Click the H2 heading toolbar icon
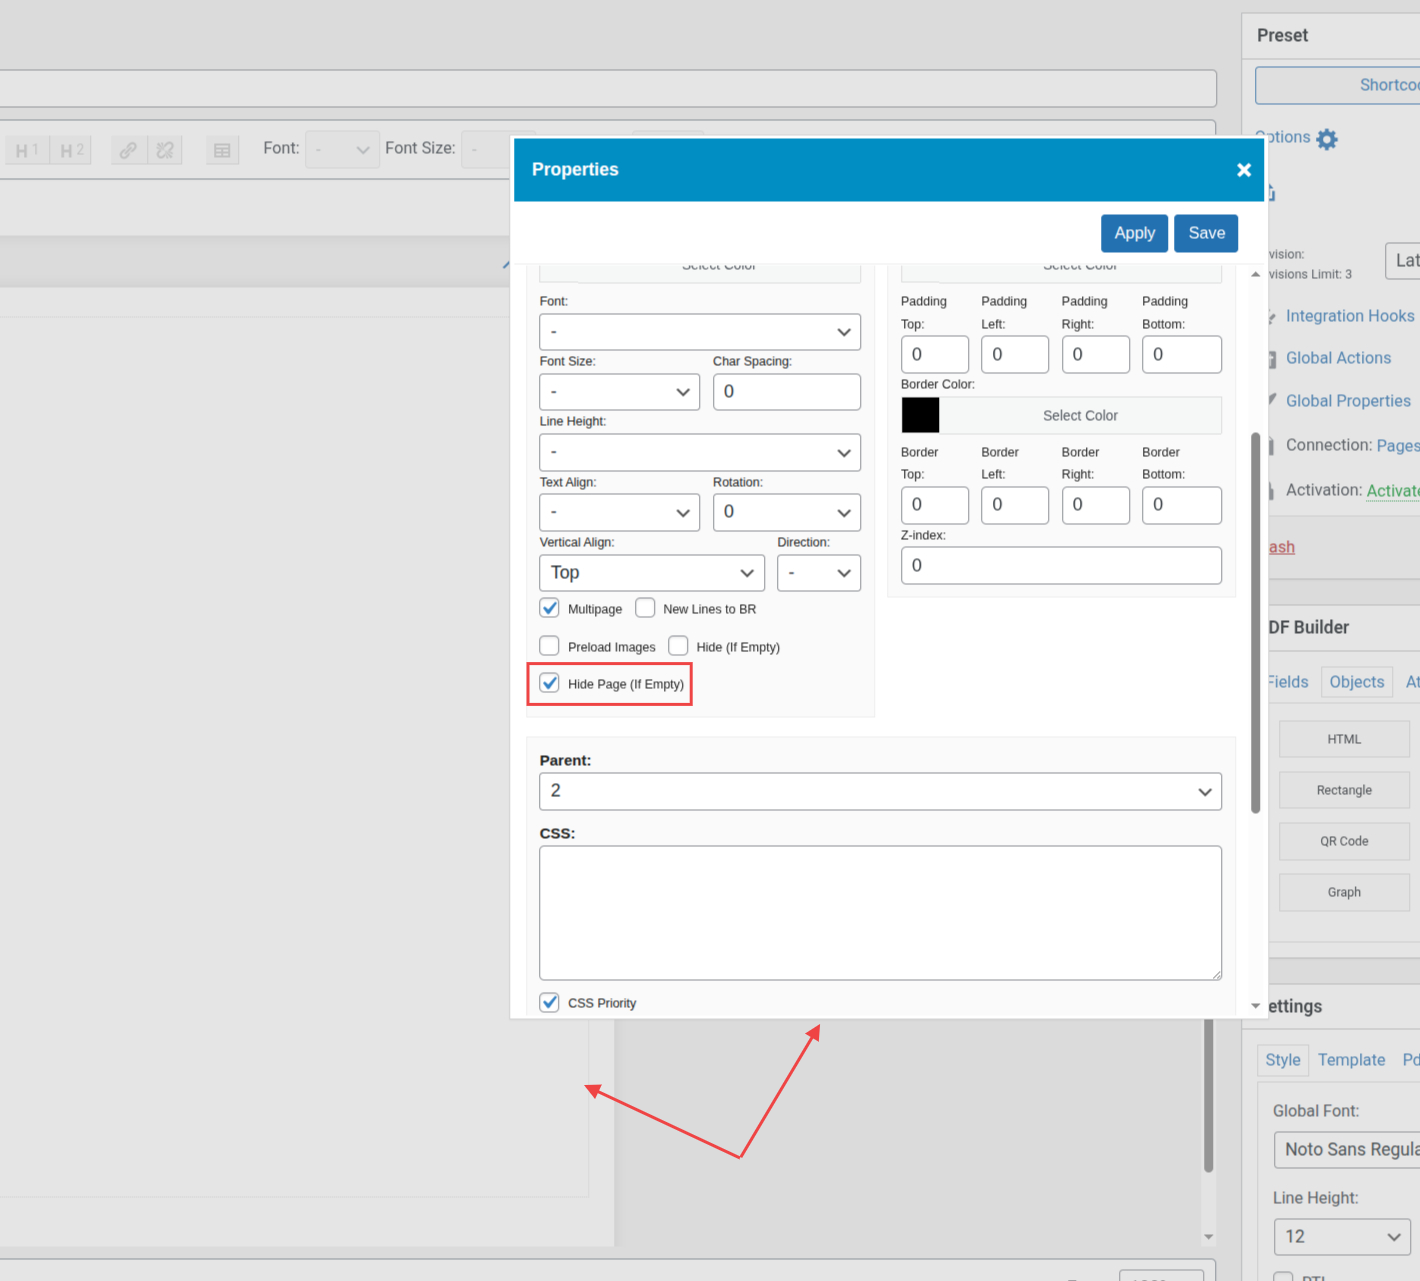Screen dimensions: 1420x1281 [71, 151]
